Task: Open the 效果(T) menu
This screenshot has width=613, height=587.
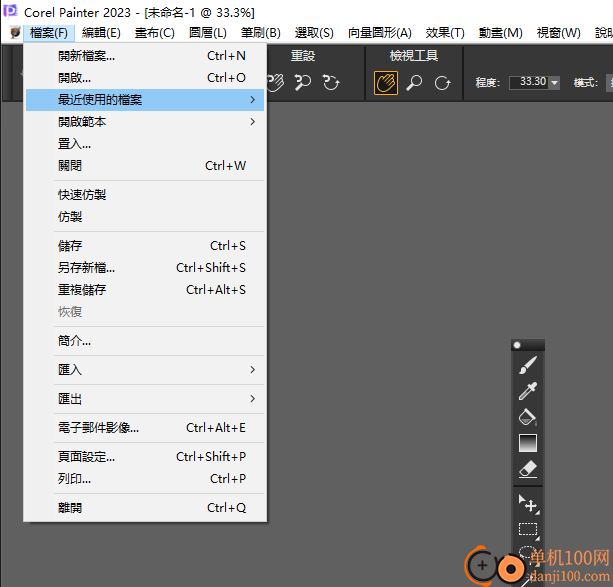Action: coord(445,33)
